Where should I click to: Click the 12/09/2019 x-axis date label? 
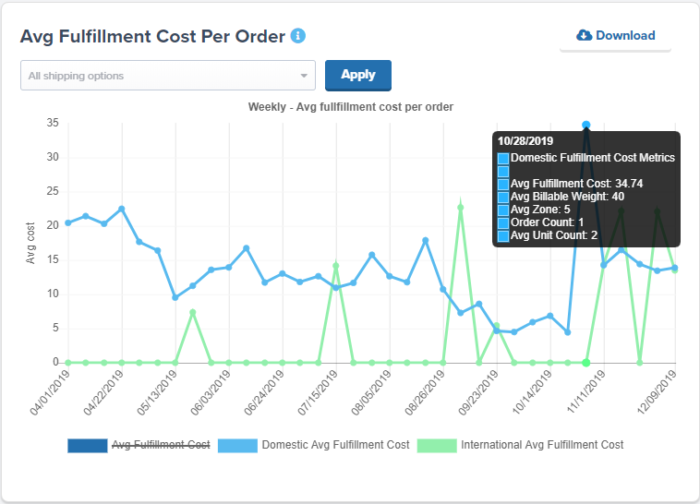pos(657,394)
